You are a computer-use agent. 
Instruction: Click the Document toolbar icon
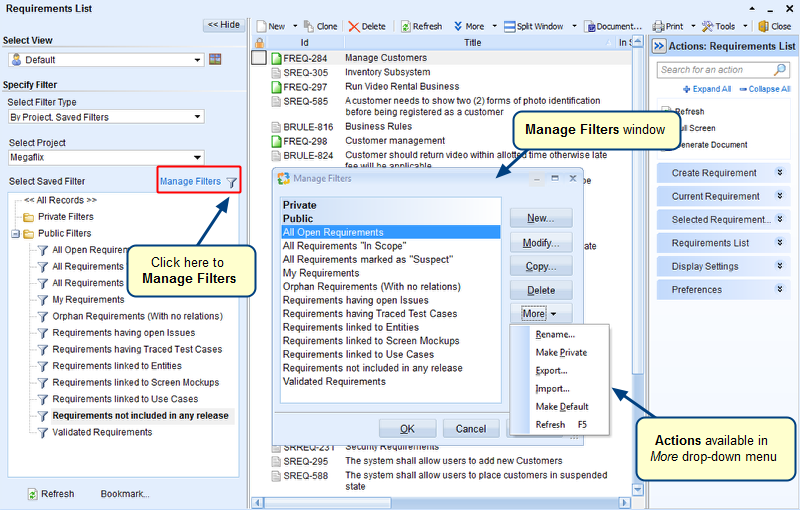590,26
